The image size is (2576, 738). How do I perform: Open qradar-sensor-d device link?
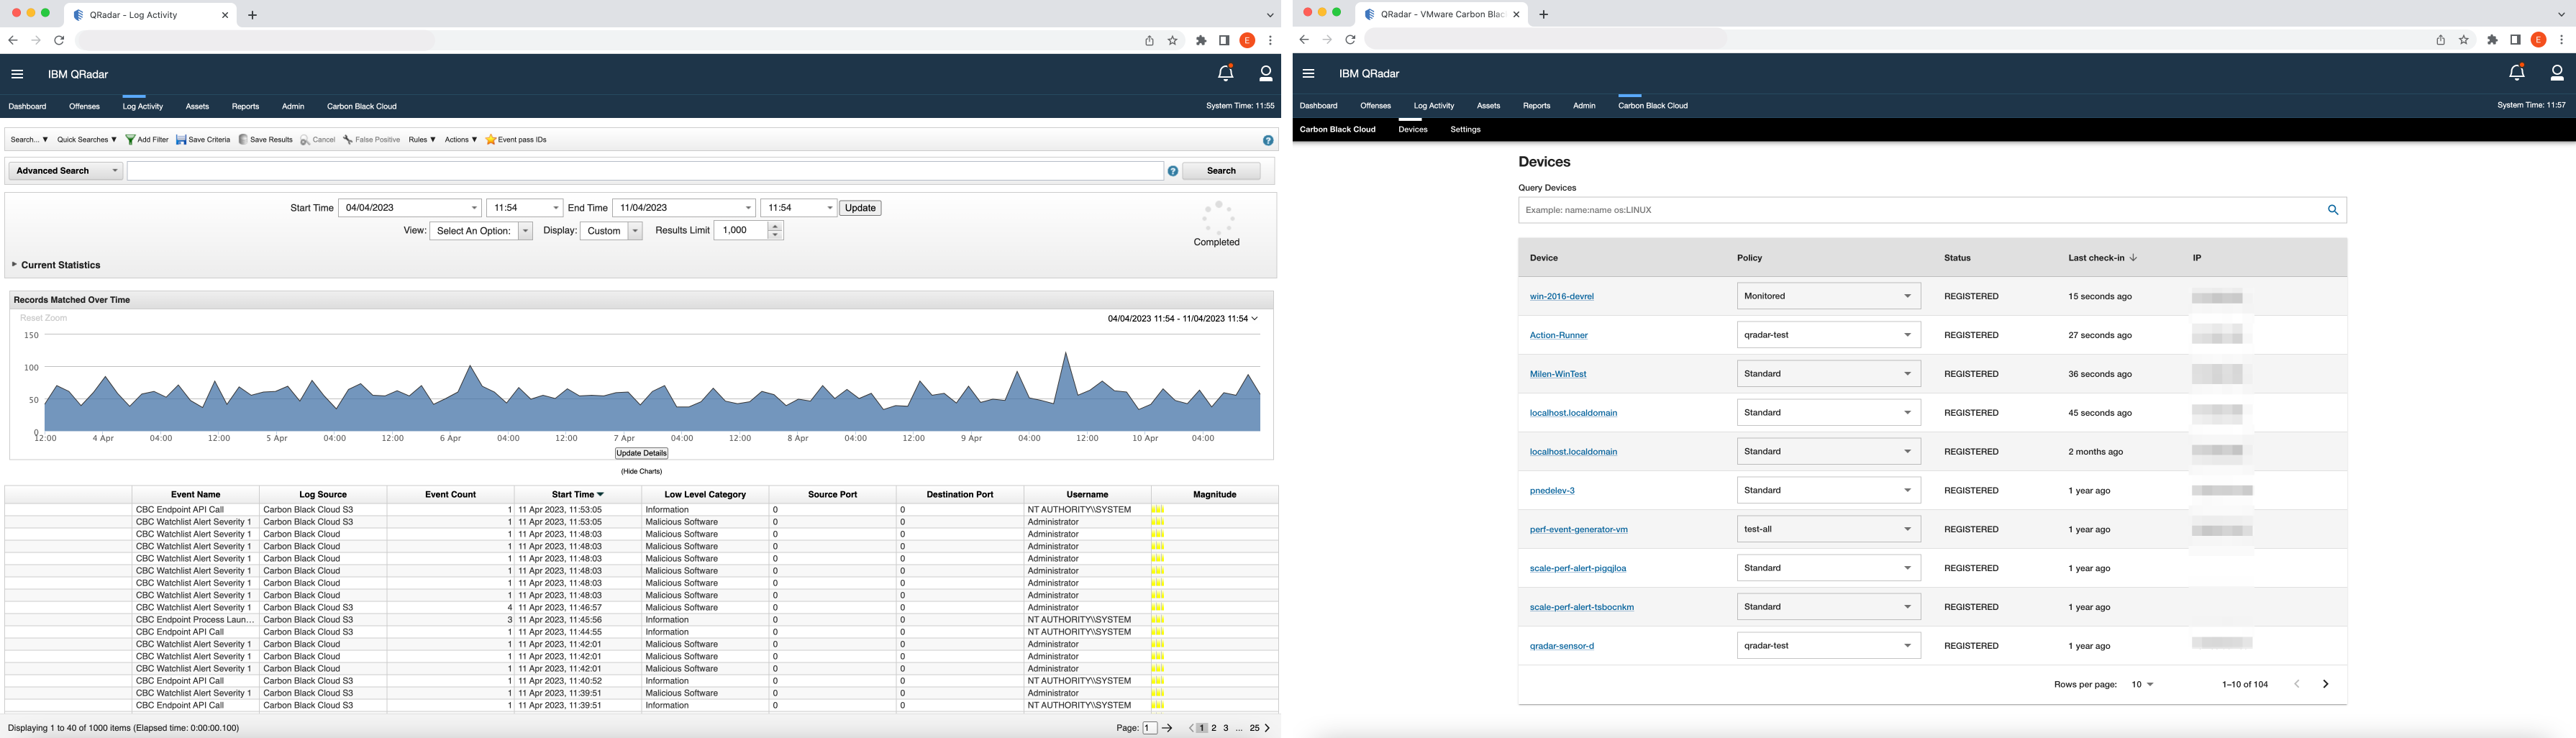[x=1562, y=646]
